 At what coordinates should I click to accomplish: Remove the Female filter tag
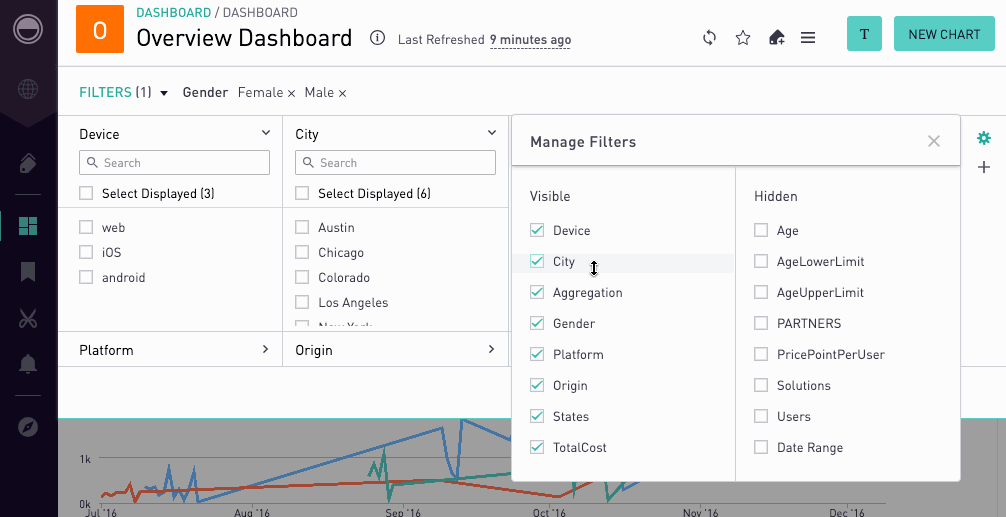[x=291, y=94]
